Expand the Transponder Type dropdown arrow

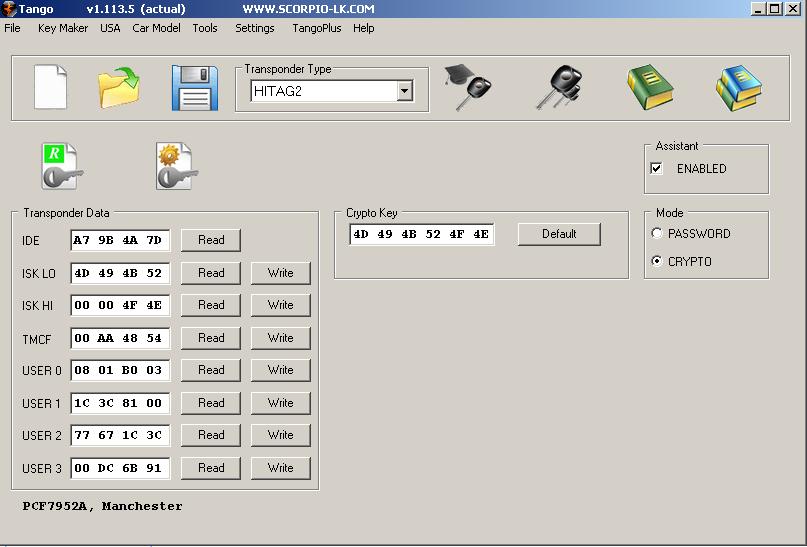coord(405,91)
